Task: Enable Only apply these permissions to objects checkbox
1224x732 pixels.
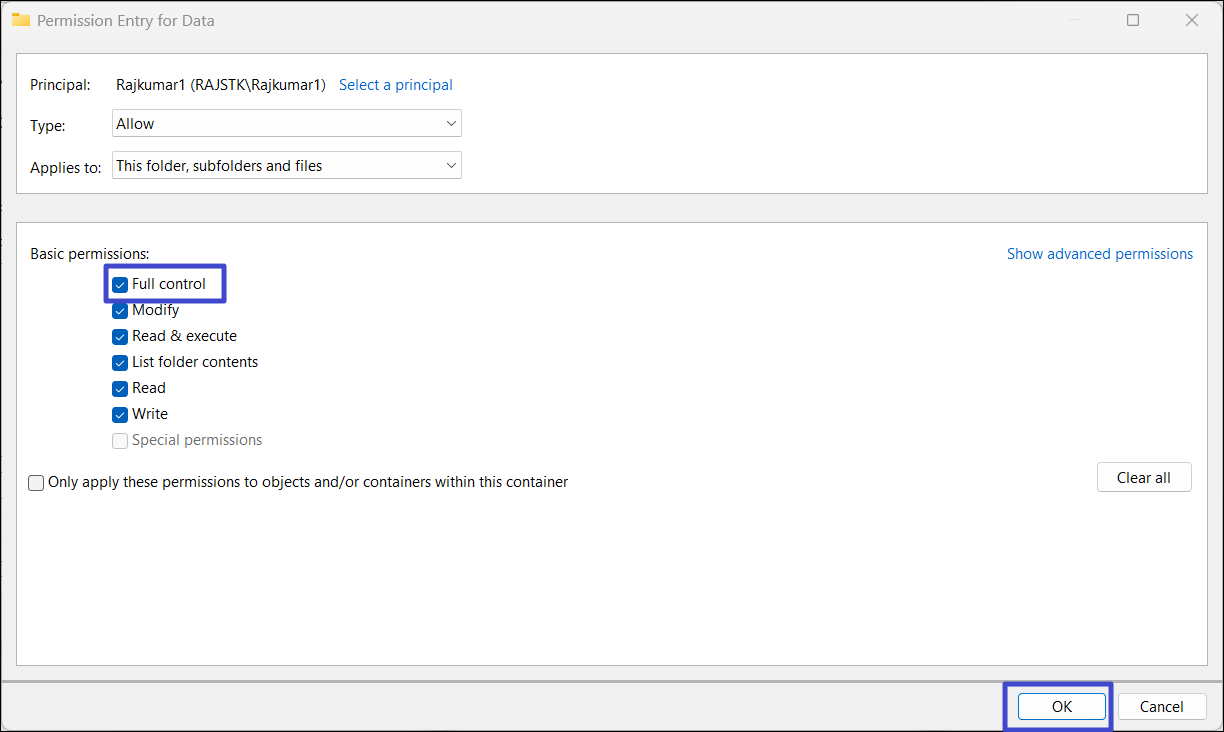Action: (x=37, y=483)
